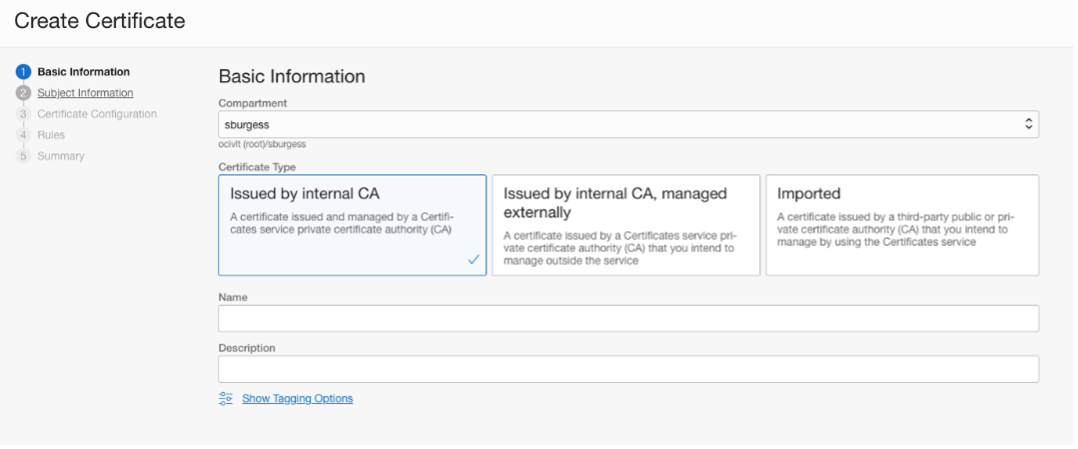The height and width of the screenshot is (449, 1078).
Task: Click the step 1 circle icon
Action: pos(23,72)
